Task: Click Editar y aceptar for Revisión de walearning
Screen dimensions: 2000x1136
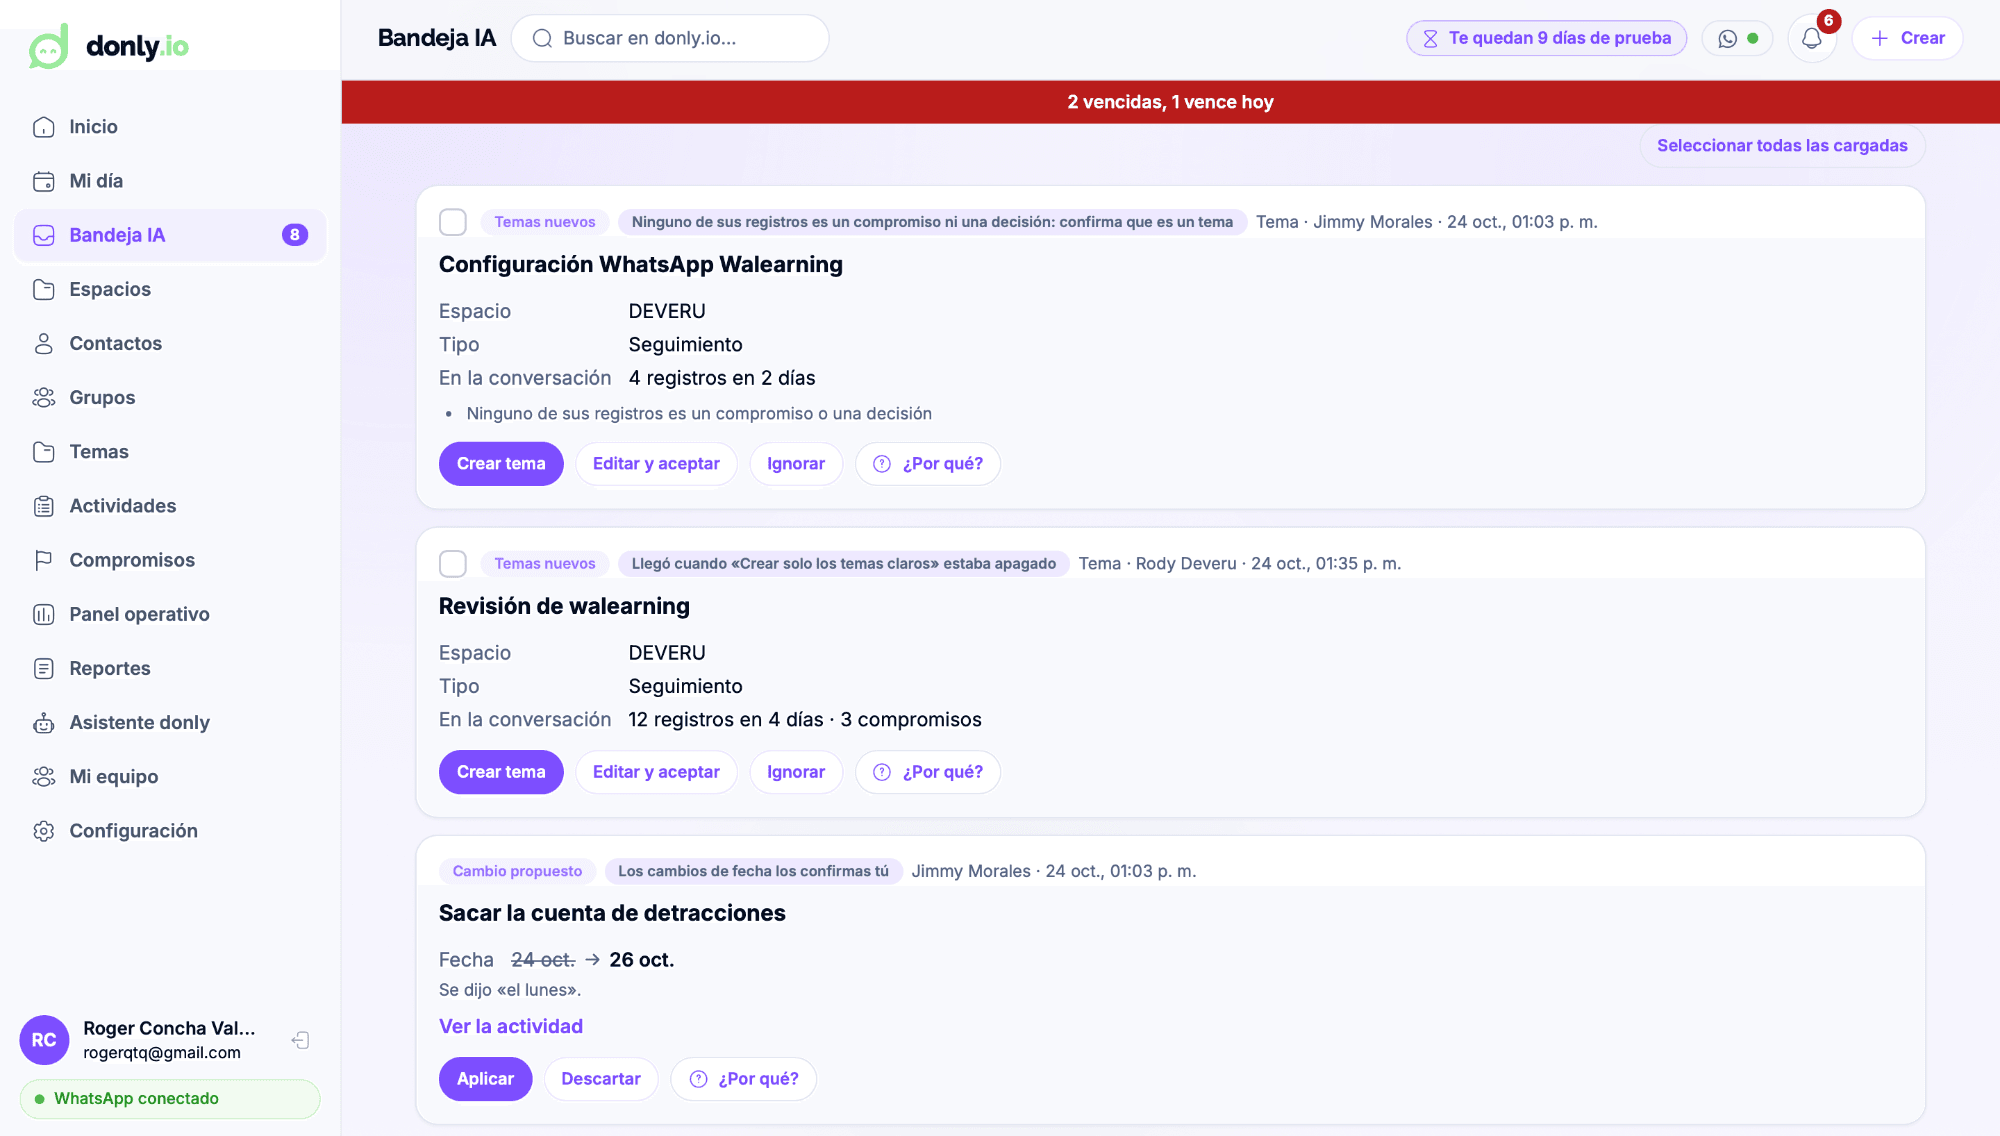Action: click(656, 772)
